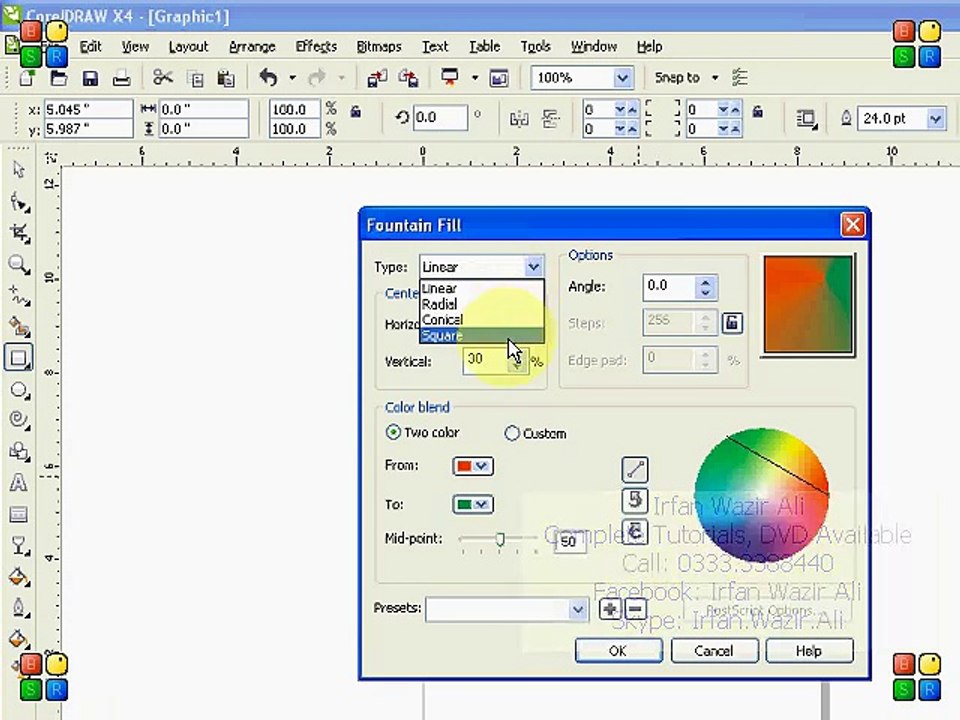Close the Fountain Fill dialog

pyautogui.click(x=852, y=225)
